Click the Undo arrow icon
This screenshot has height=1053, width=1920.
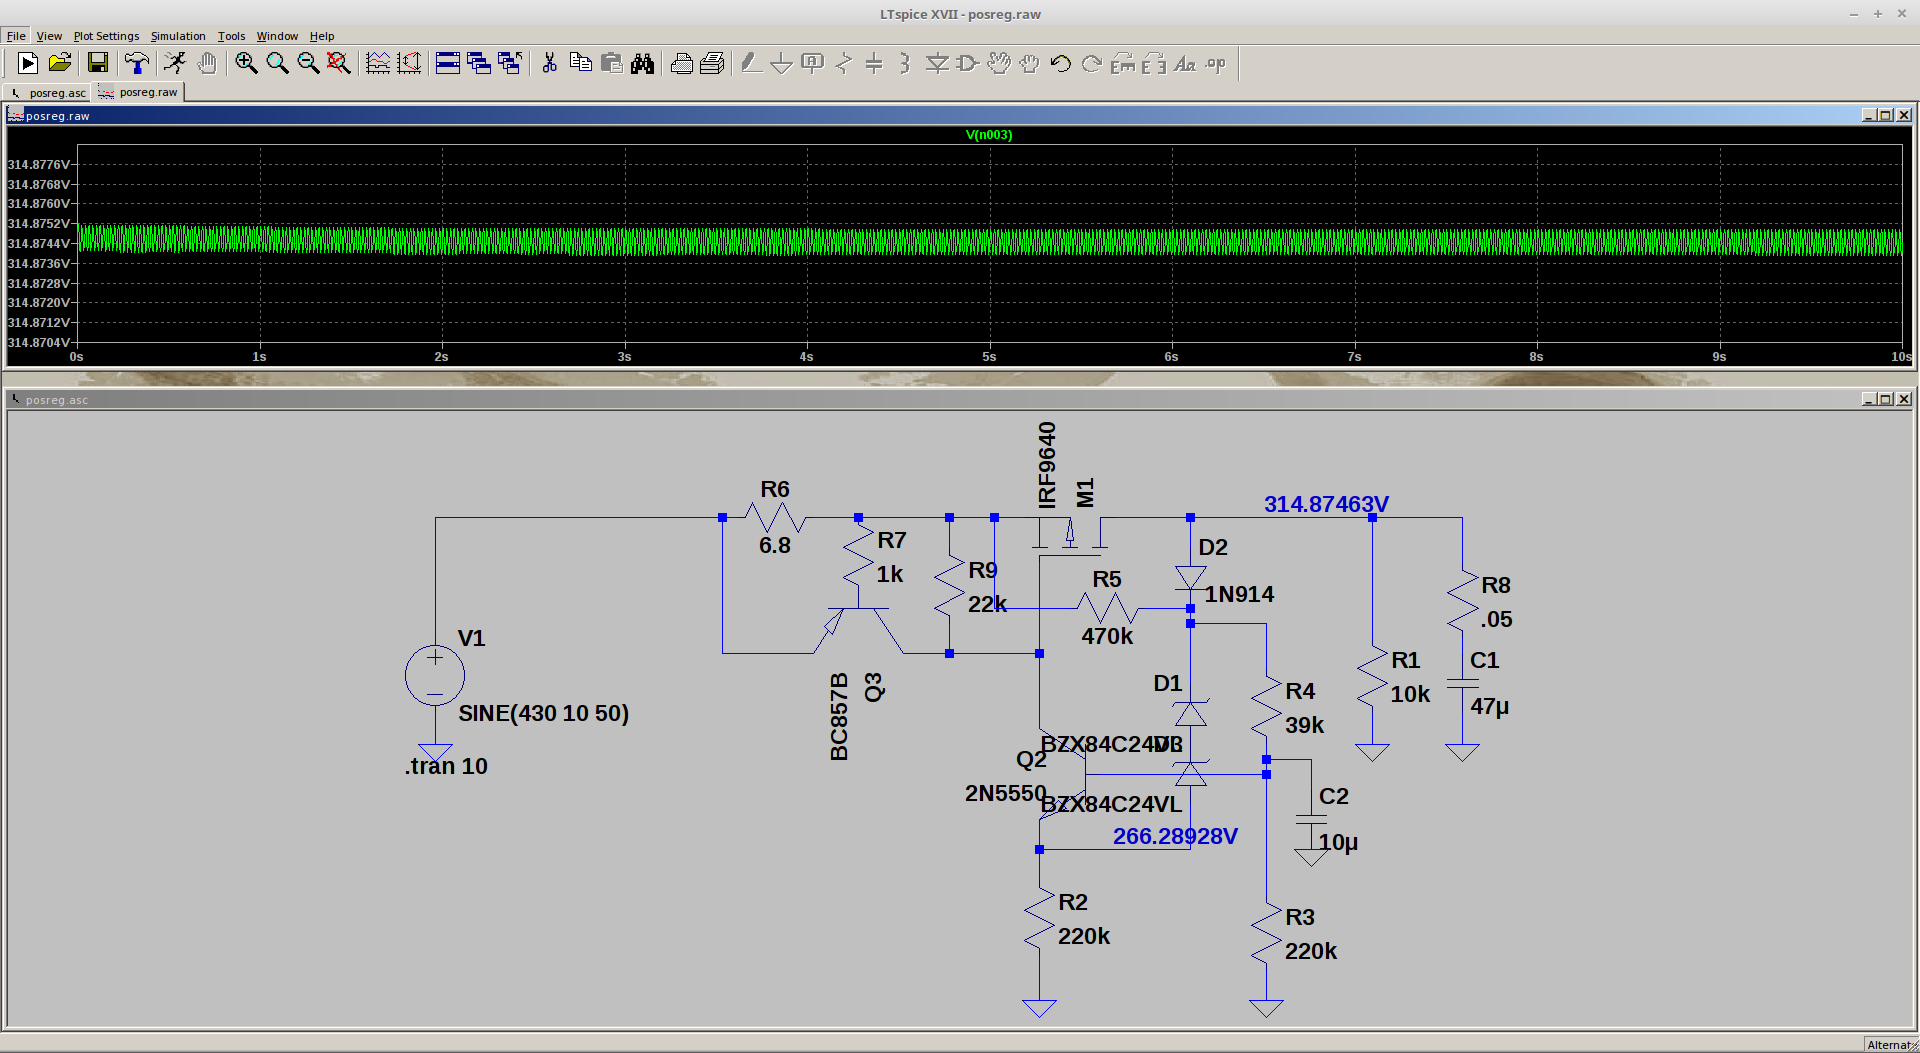coord(1061,64)
